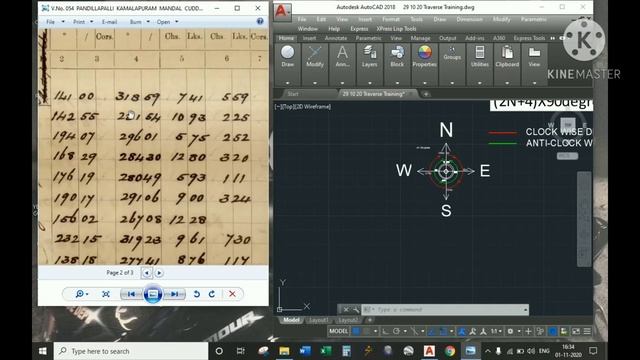Image resolution: width=640 pixels, height=360 pixels.
Task: Click the Windows search box
Action: 131,351
